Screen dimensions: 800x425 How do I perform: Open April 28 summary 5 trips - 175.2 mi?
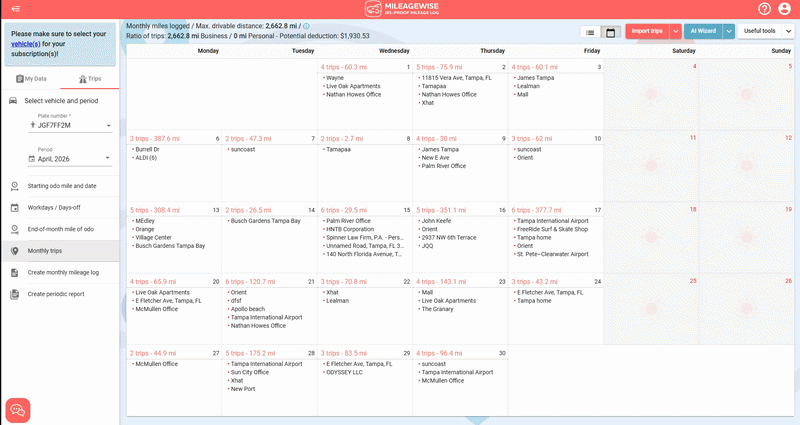[x=250, y=353]
